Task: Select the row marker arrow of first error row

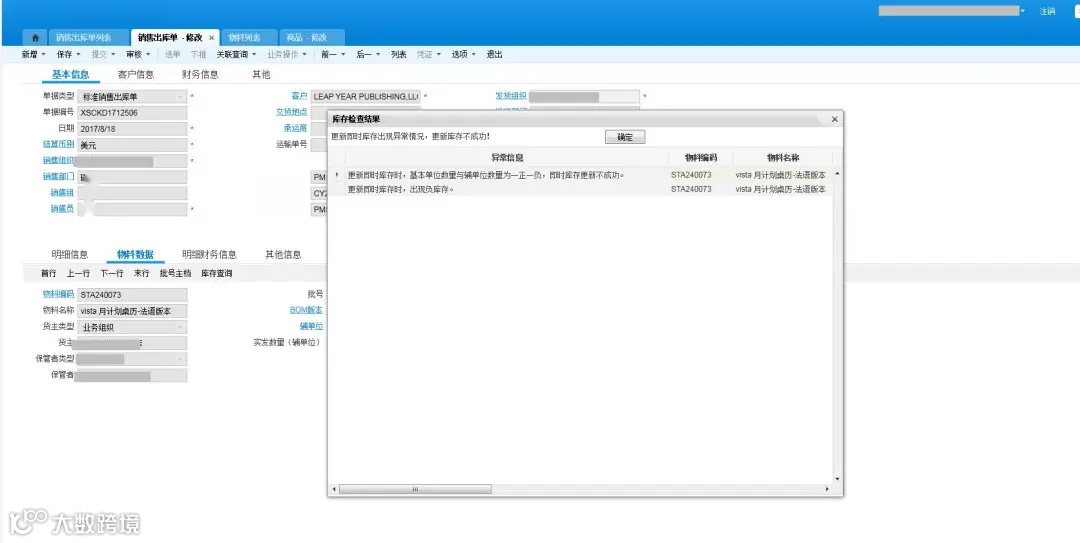Action: pos(337,175)
